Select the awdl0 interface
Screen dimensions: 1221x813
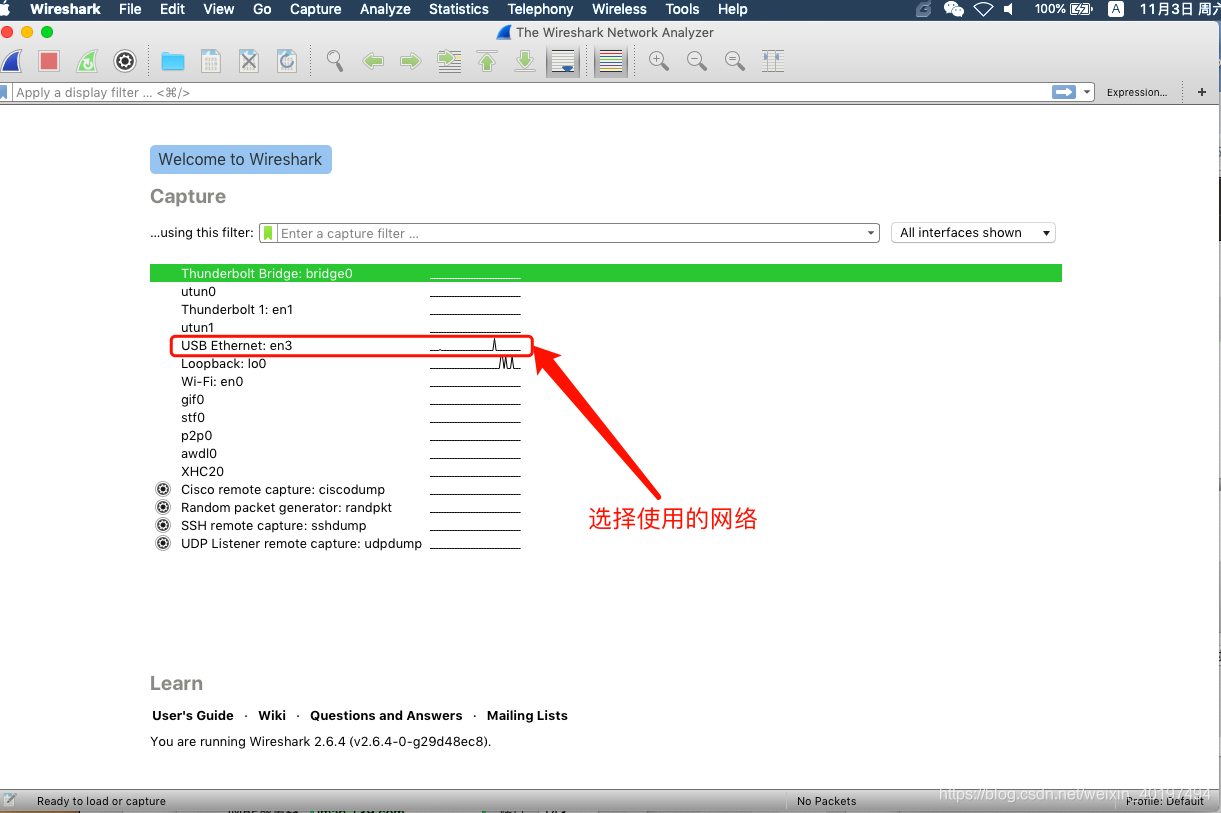click(606, 454)
